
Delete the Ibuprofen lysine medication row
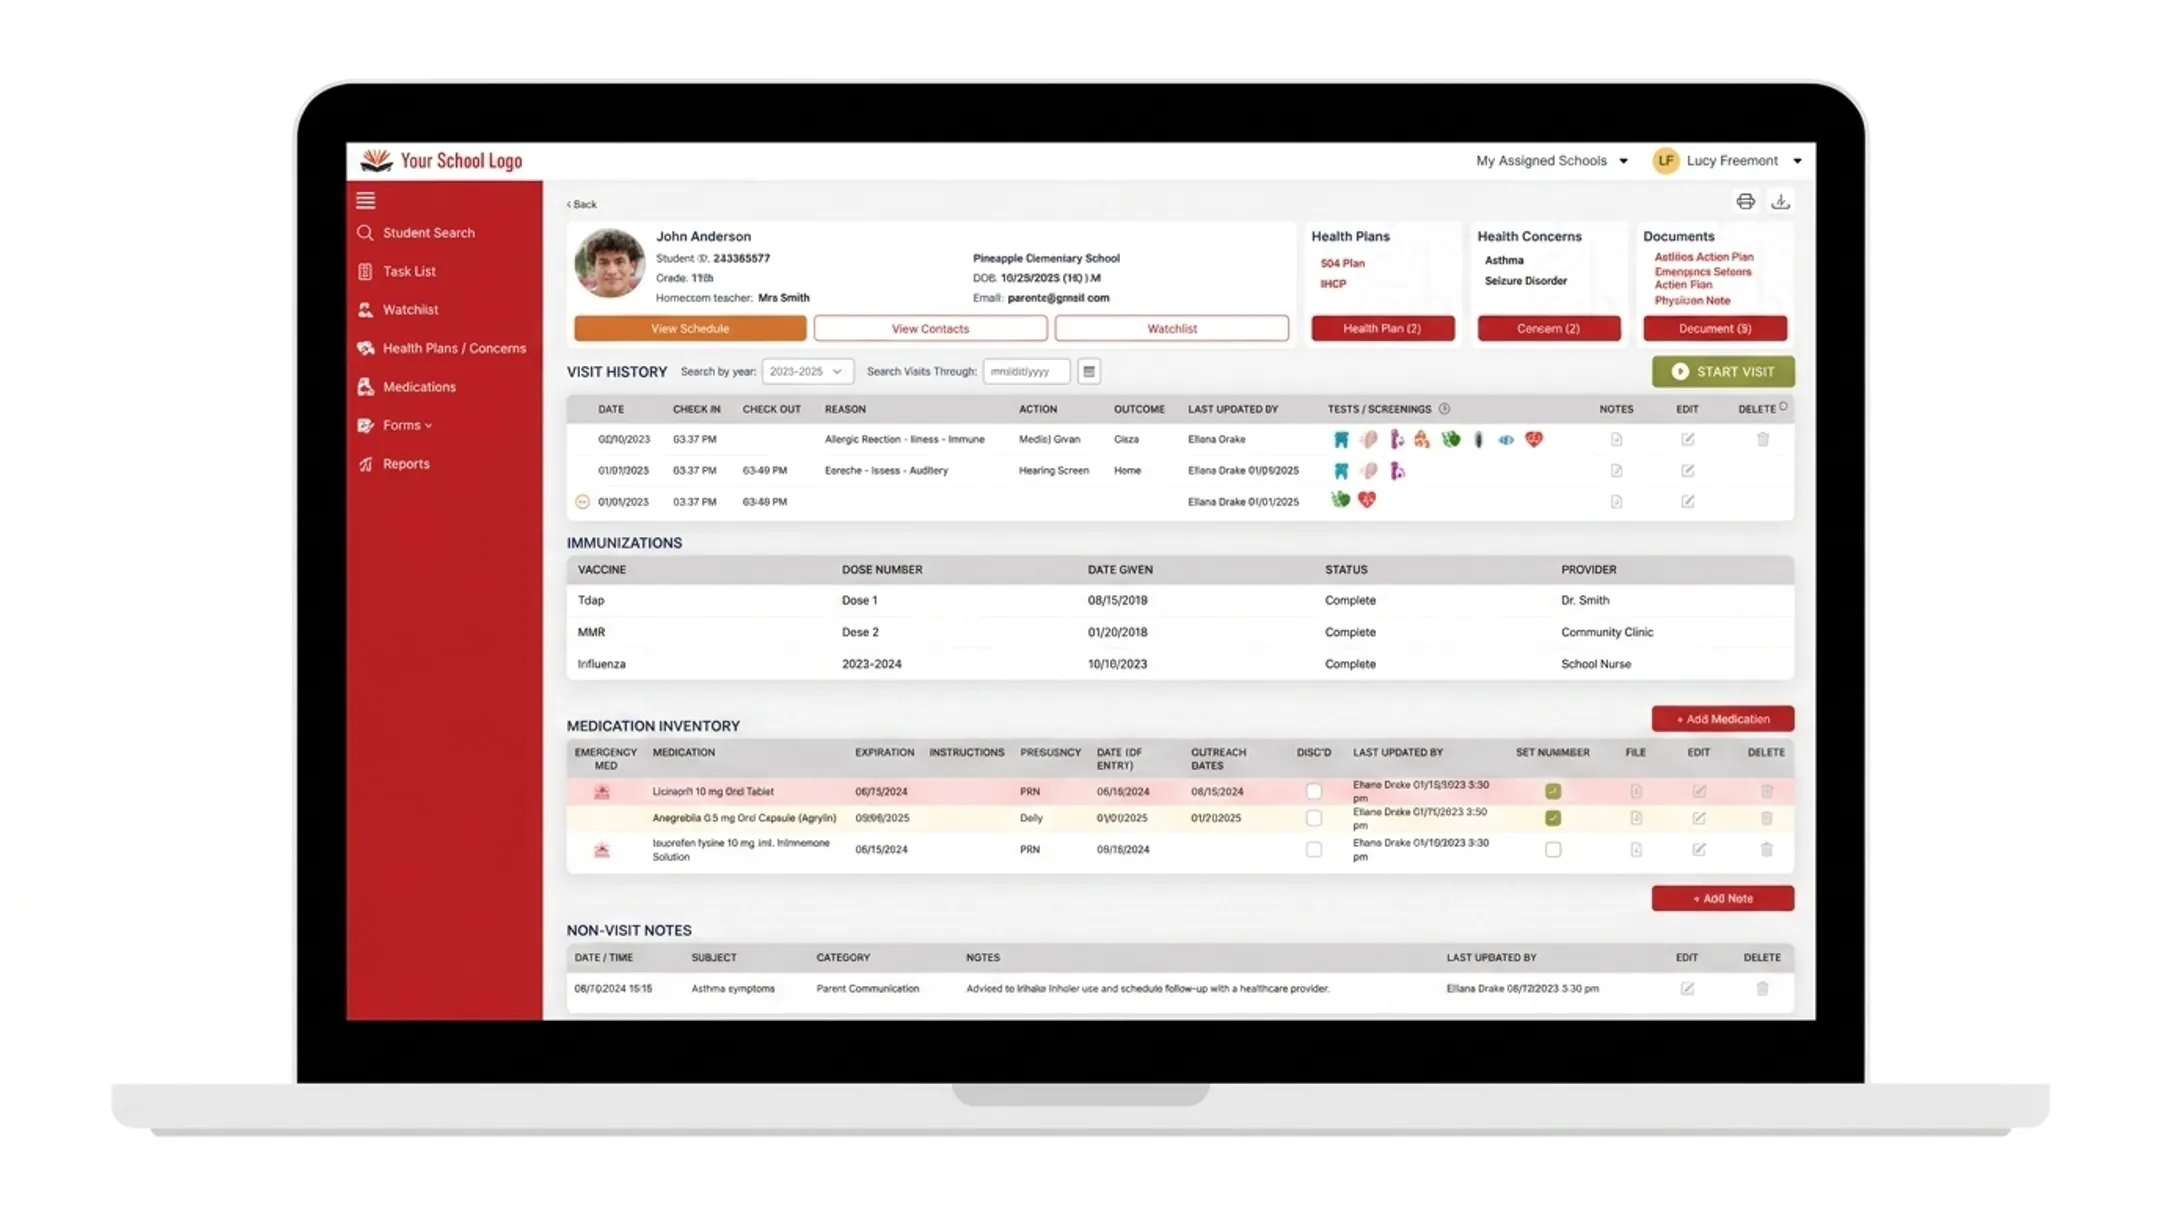point(1766,849)
